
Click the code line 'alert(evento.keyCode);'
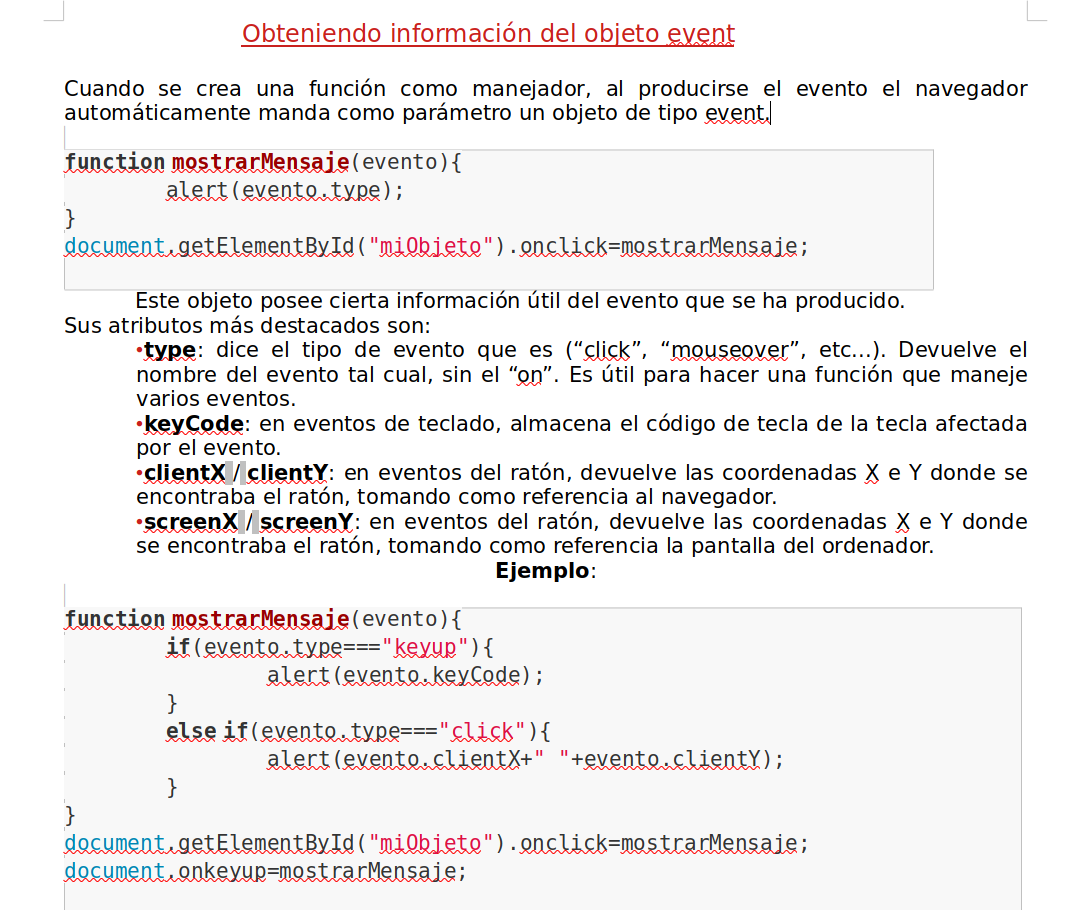tap(405, 675)
